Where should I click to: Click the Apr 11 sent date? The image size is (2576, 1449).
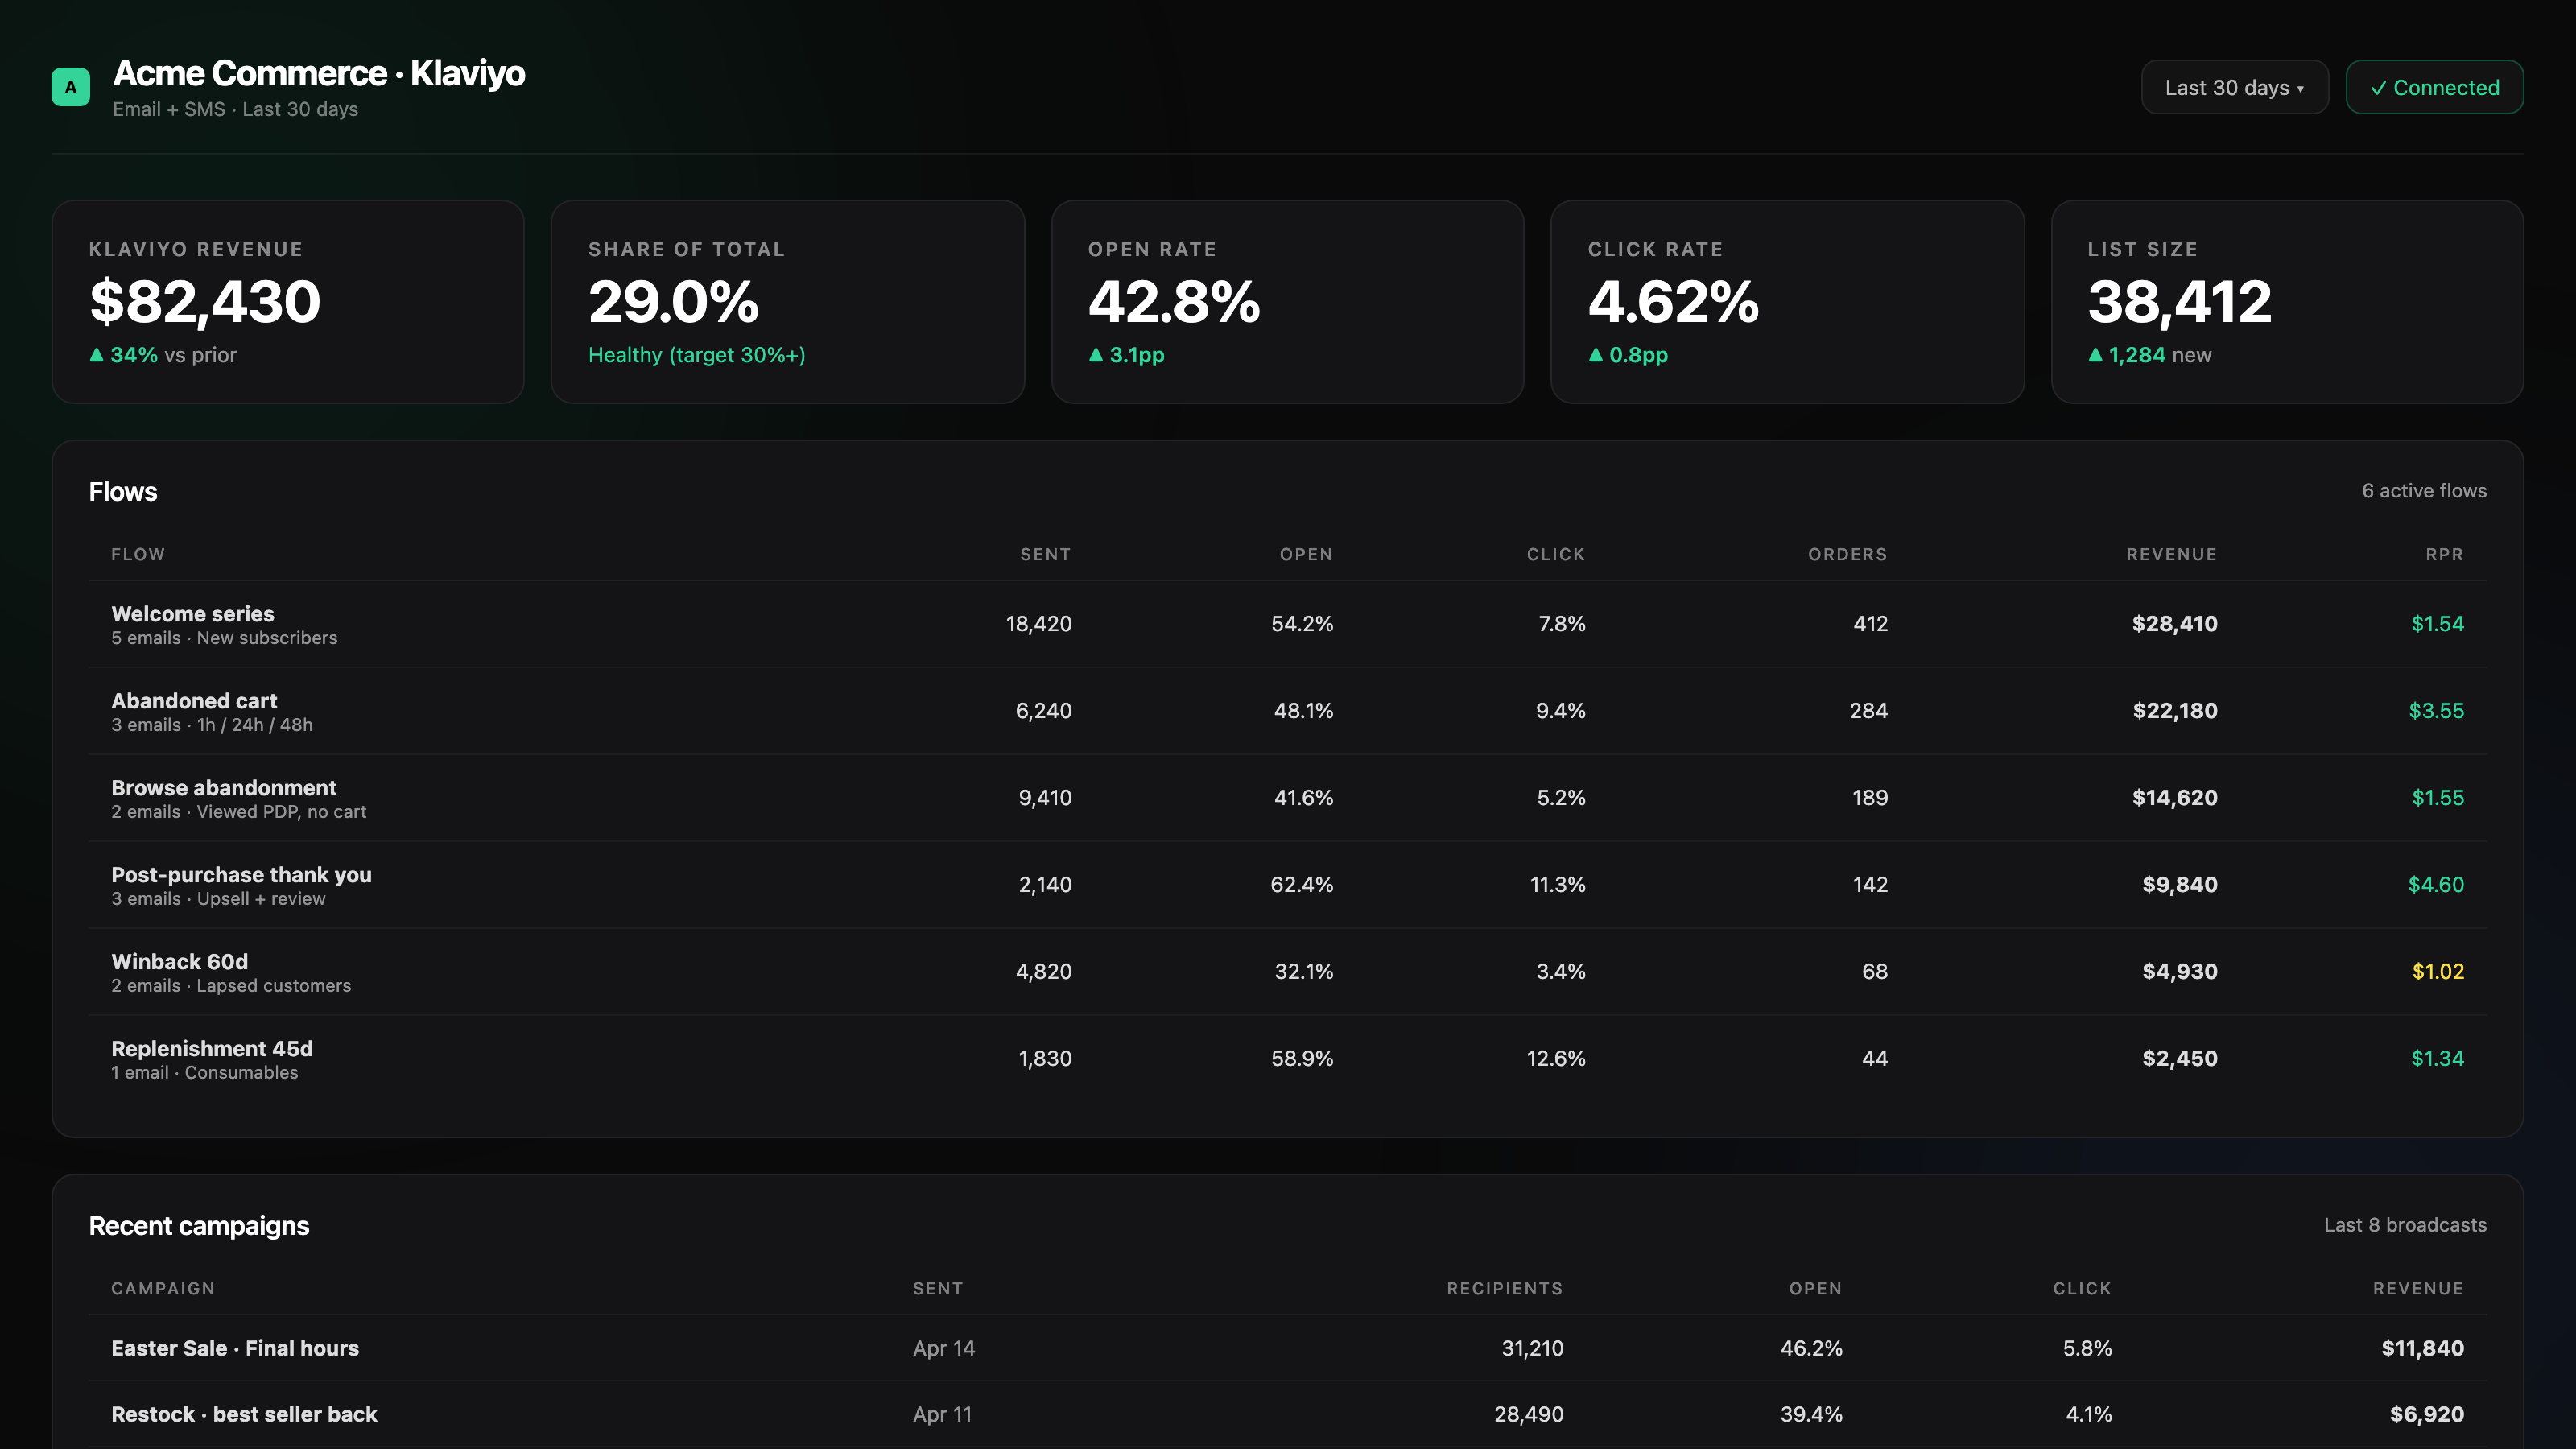coord(942,1414)
